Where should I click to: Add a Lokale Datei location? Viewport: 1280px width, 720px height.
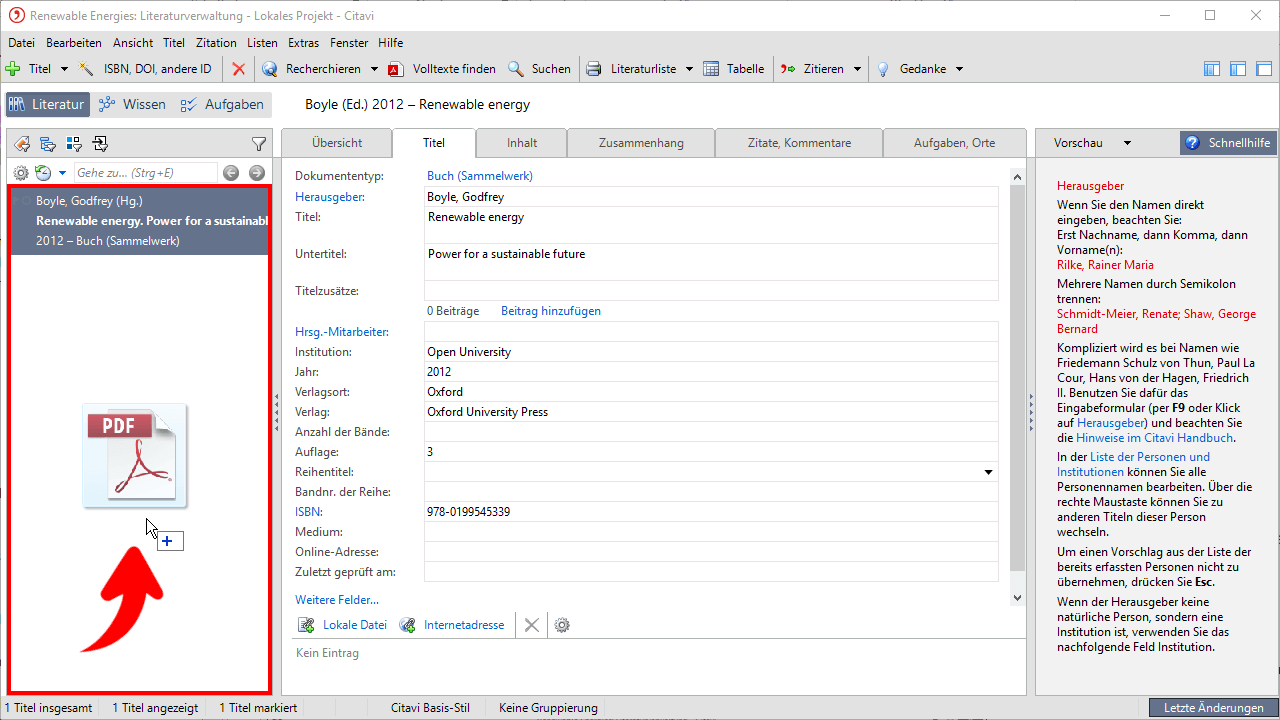343,625
